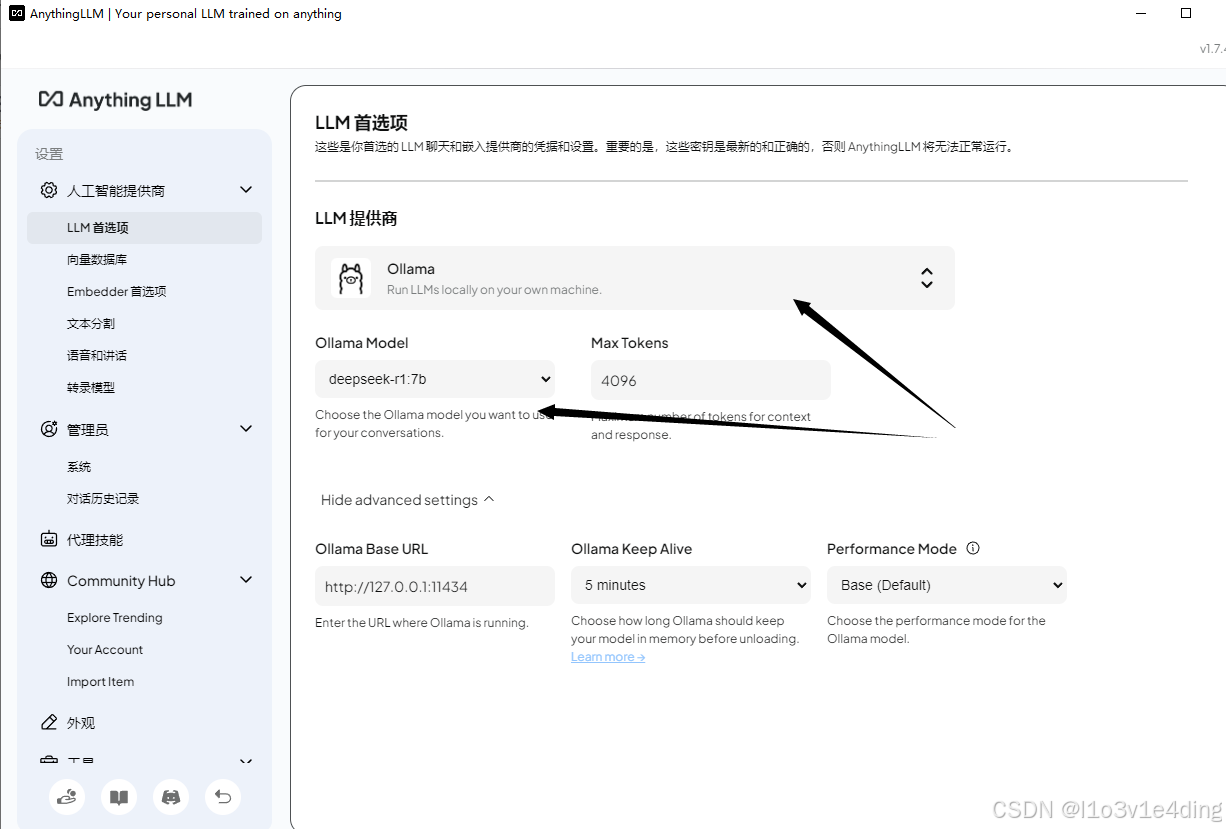
Task: Click the AI providers gear icon
Action: point(49,190)
